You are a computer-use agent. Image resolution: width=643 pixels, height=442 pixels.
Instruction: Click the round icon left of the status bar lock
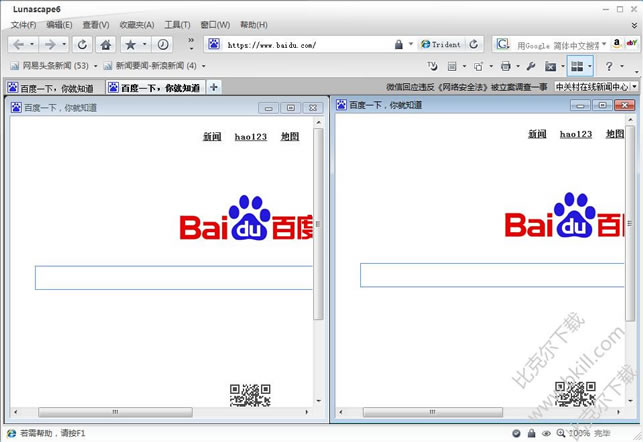coord(517,433)
